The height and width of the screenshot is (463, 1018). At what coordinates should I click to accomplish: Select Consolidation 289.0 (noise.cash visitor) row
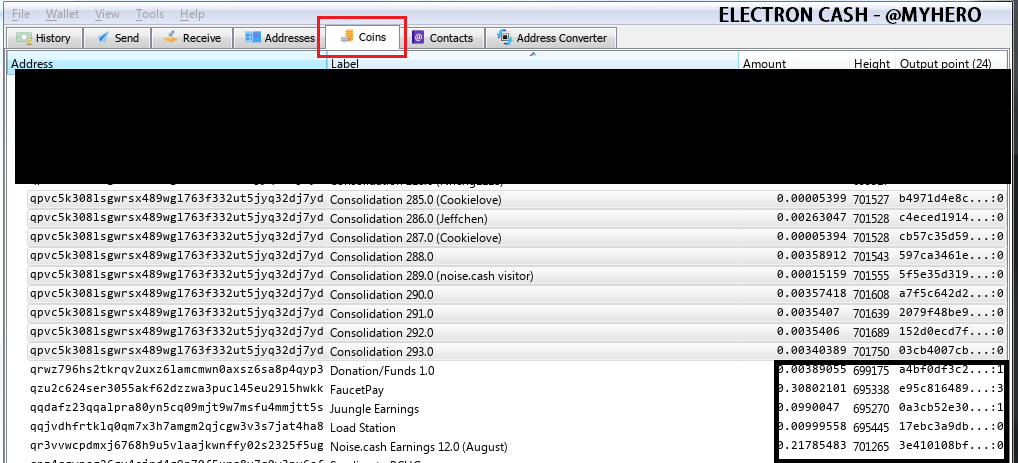[x=518, y=276]
